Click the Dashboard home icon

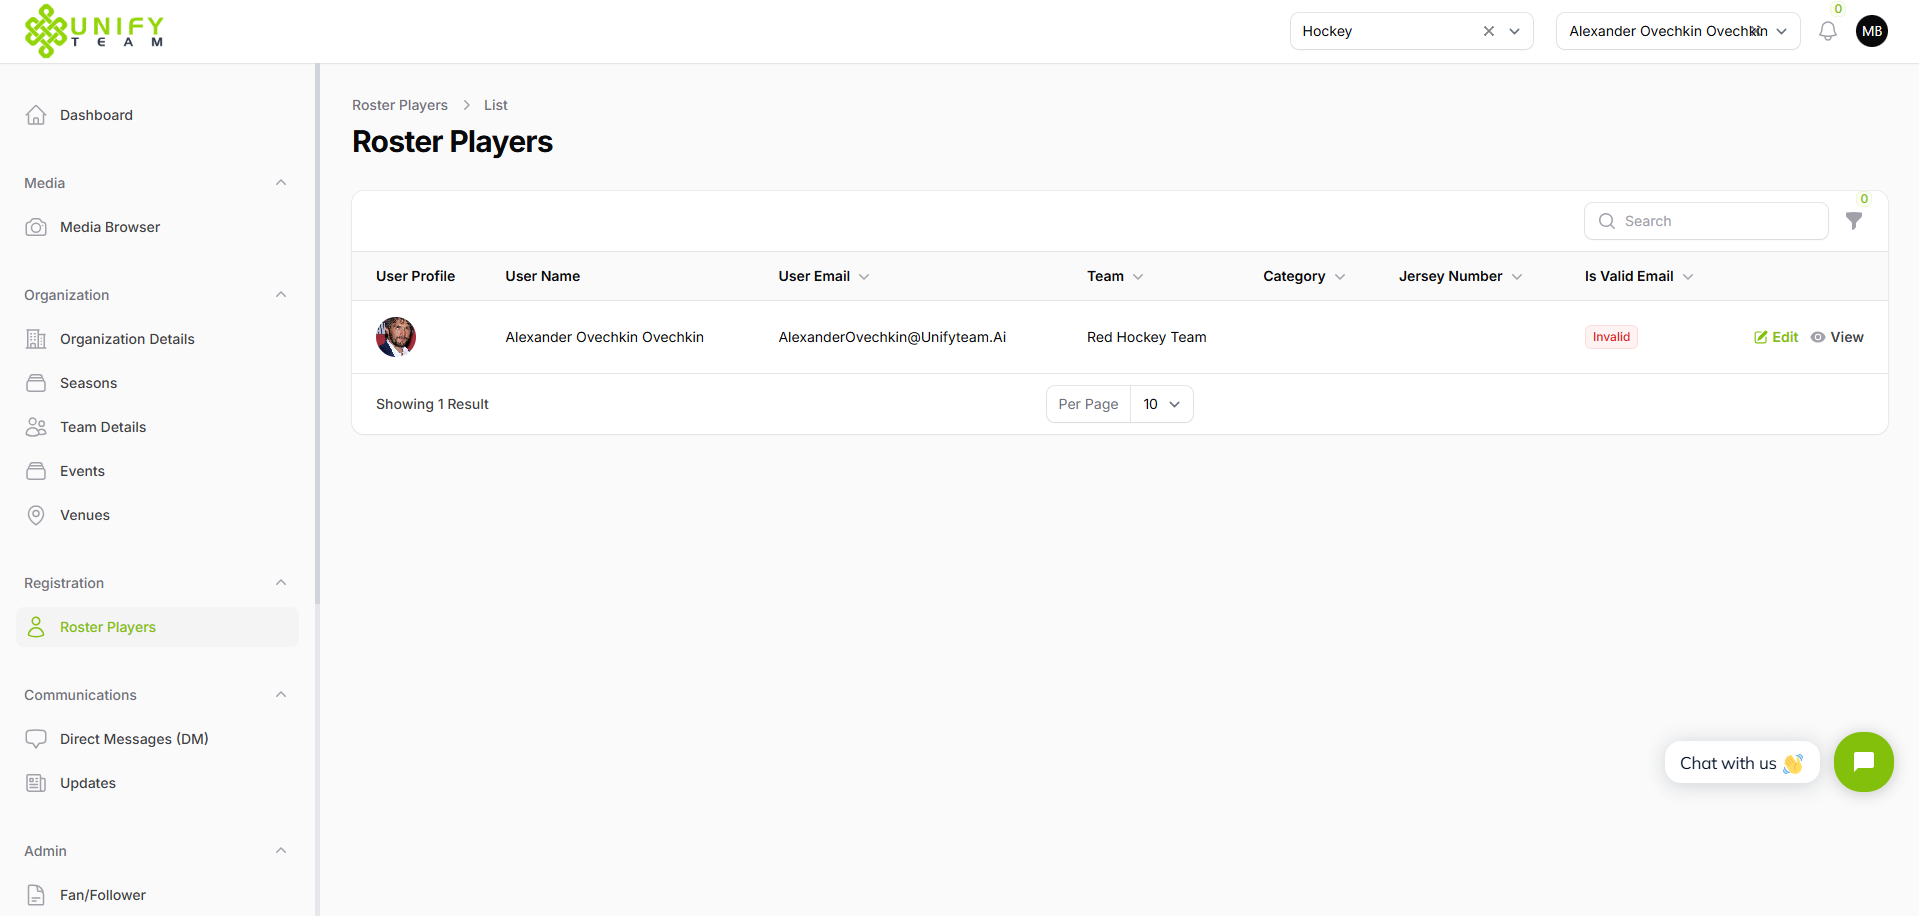36,114
